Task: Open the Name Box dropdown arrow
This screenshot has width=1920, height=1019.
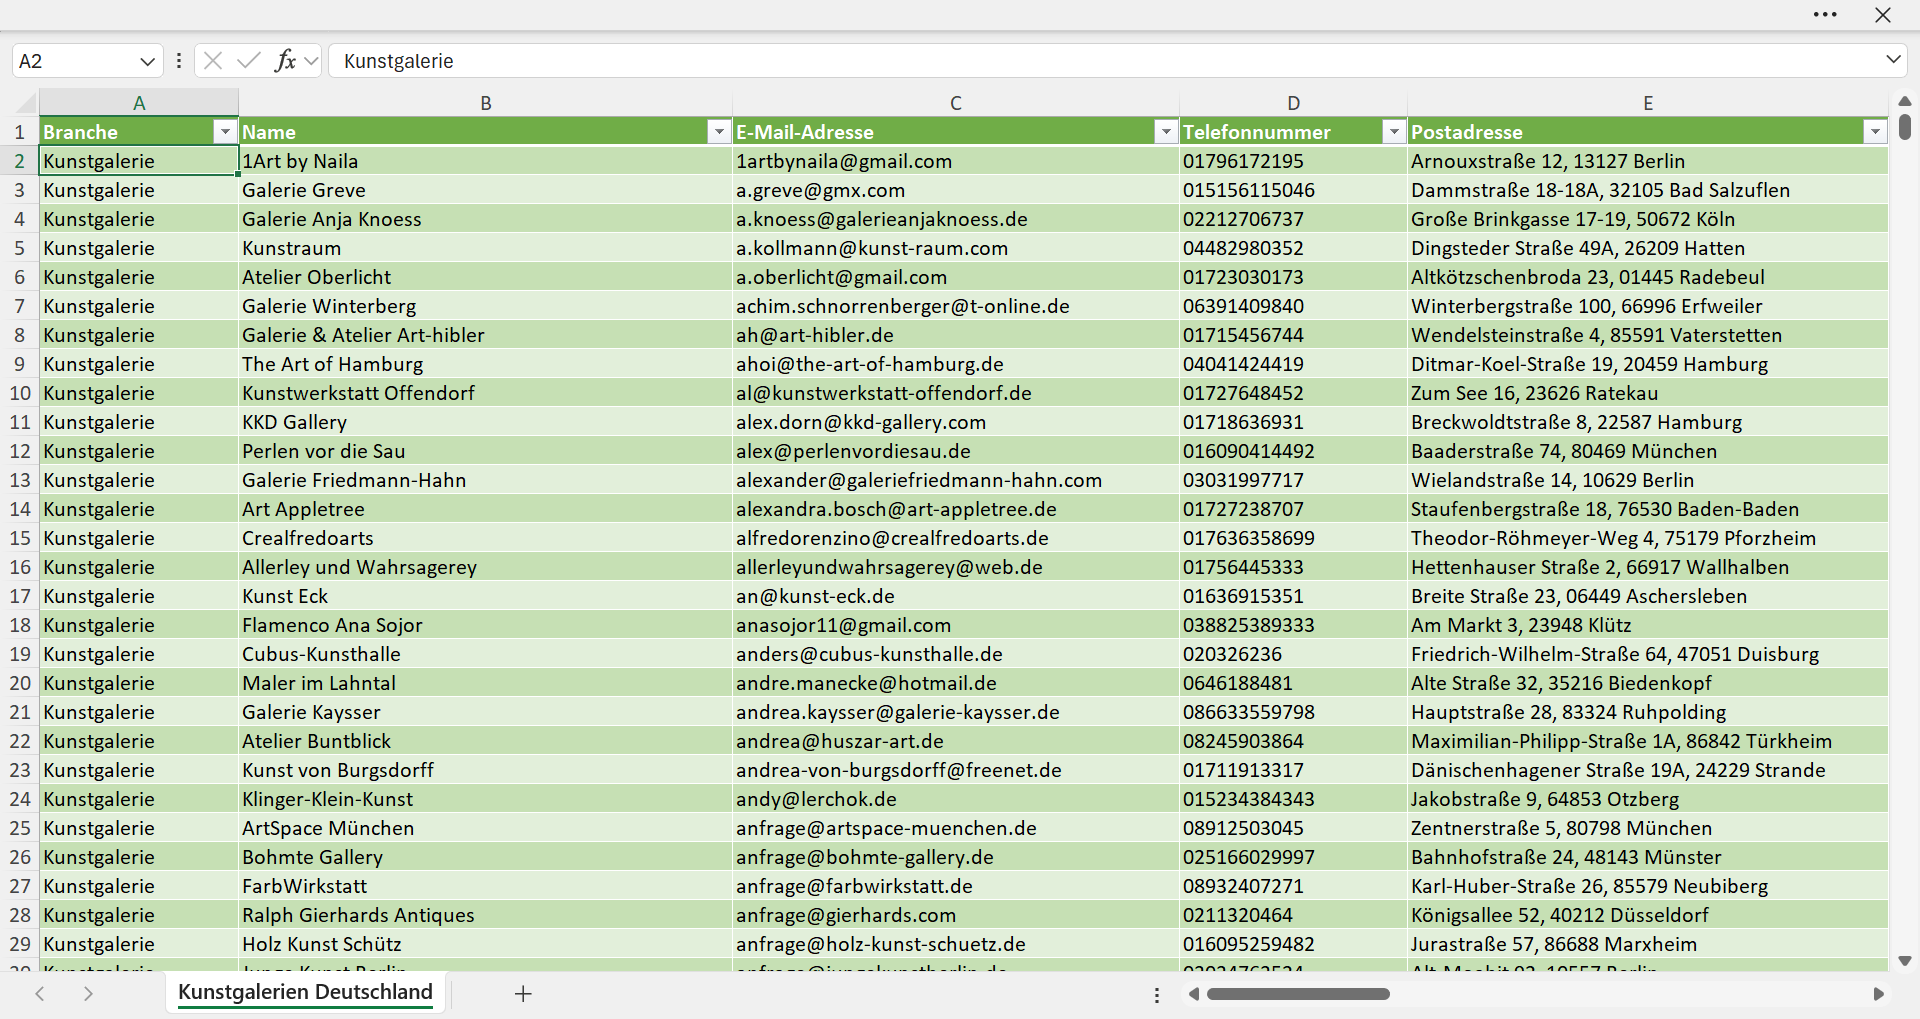Action: click(147, 61)
